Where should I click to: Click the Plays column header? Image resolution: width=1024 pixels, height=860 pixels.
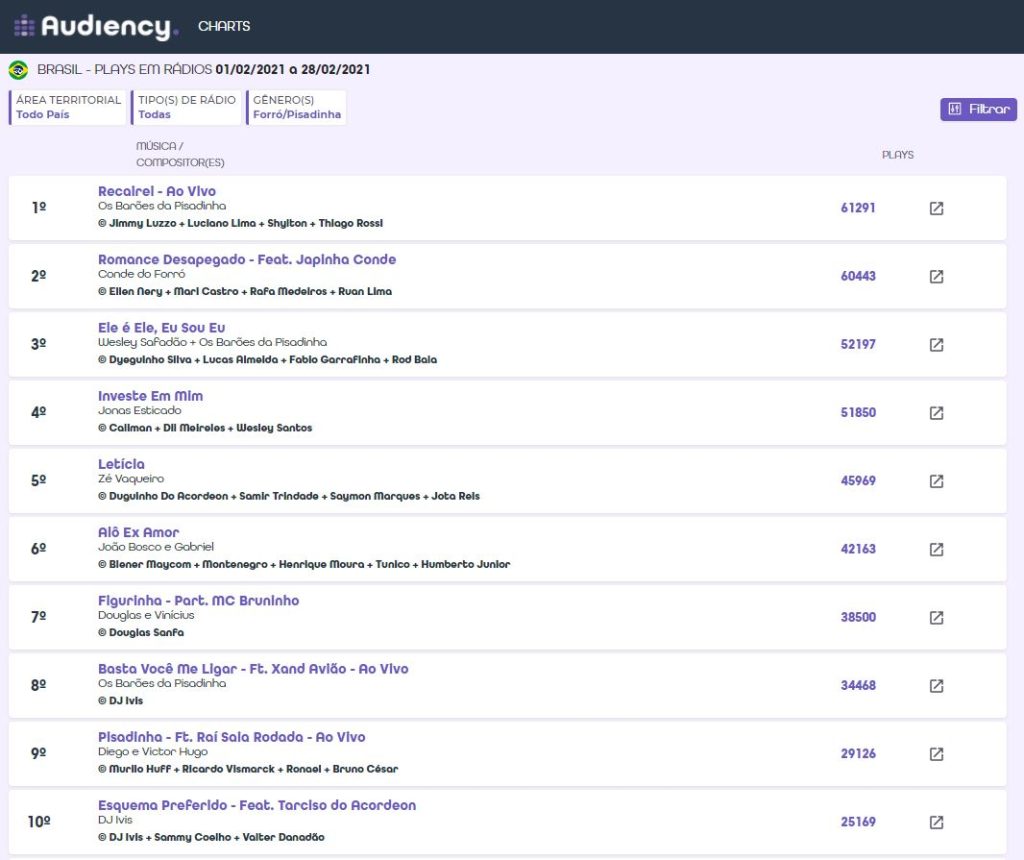[897, 155]
